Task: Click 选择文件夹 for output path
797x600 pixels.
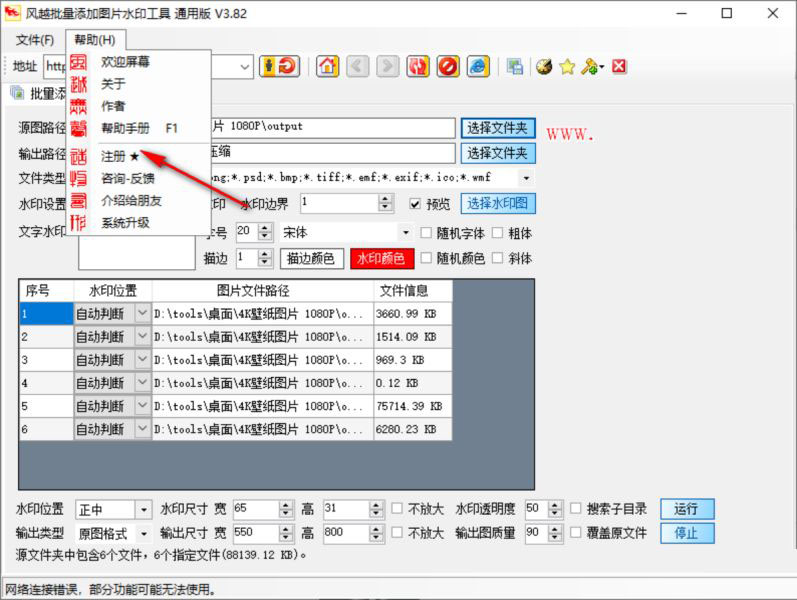Action: [498, 153]
